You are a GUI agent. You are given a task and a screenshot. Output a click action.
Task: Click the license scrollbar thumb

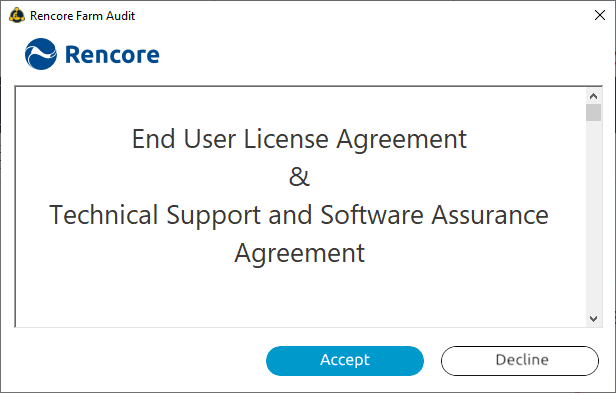tap(593, 113)
